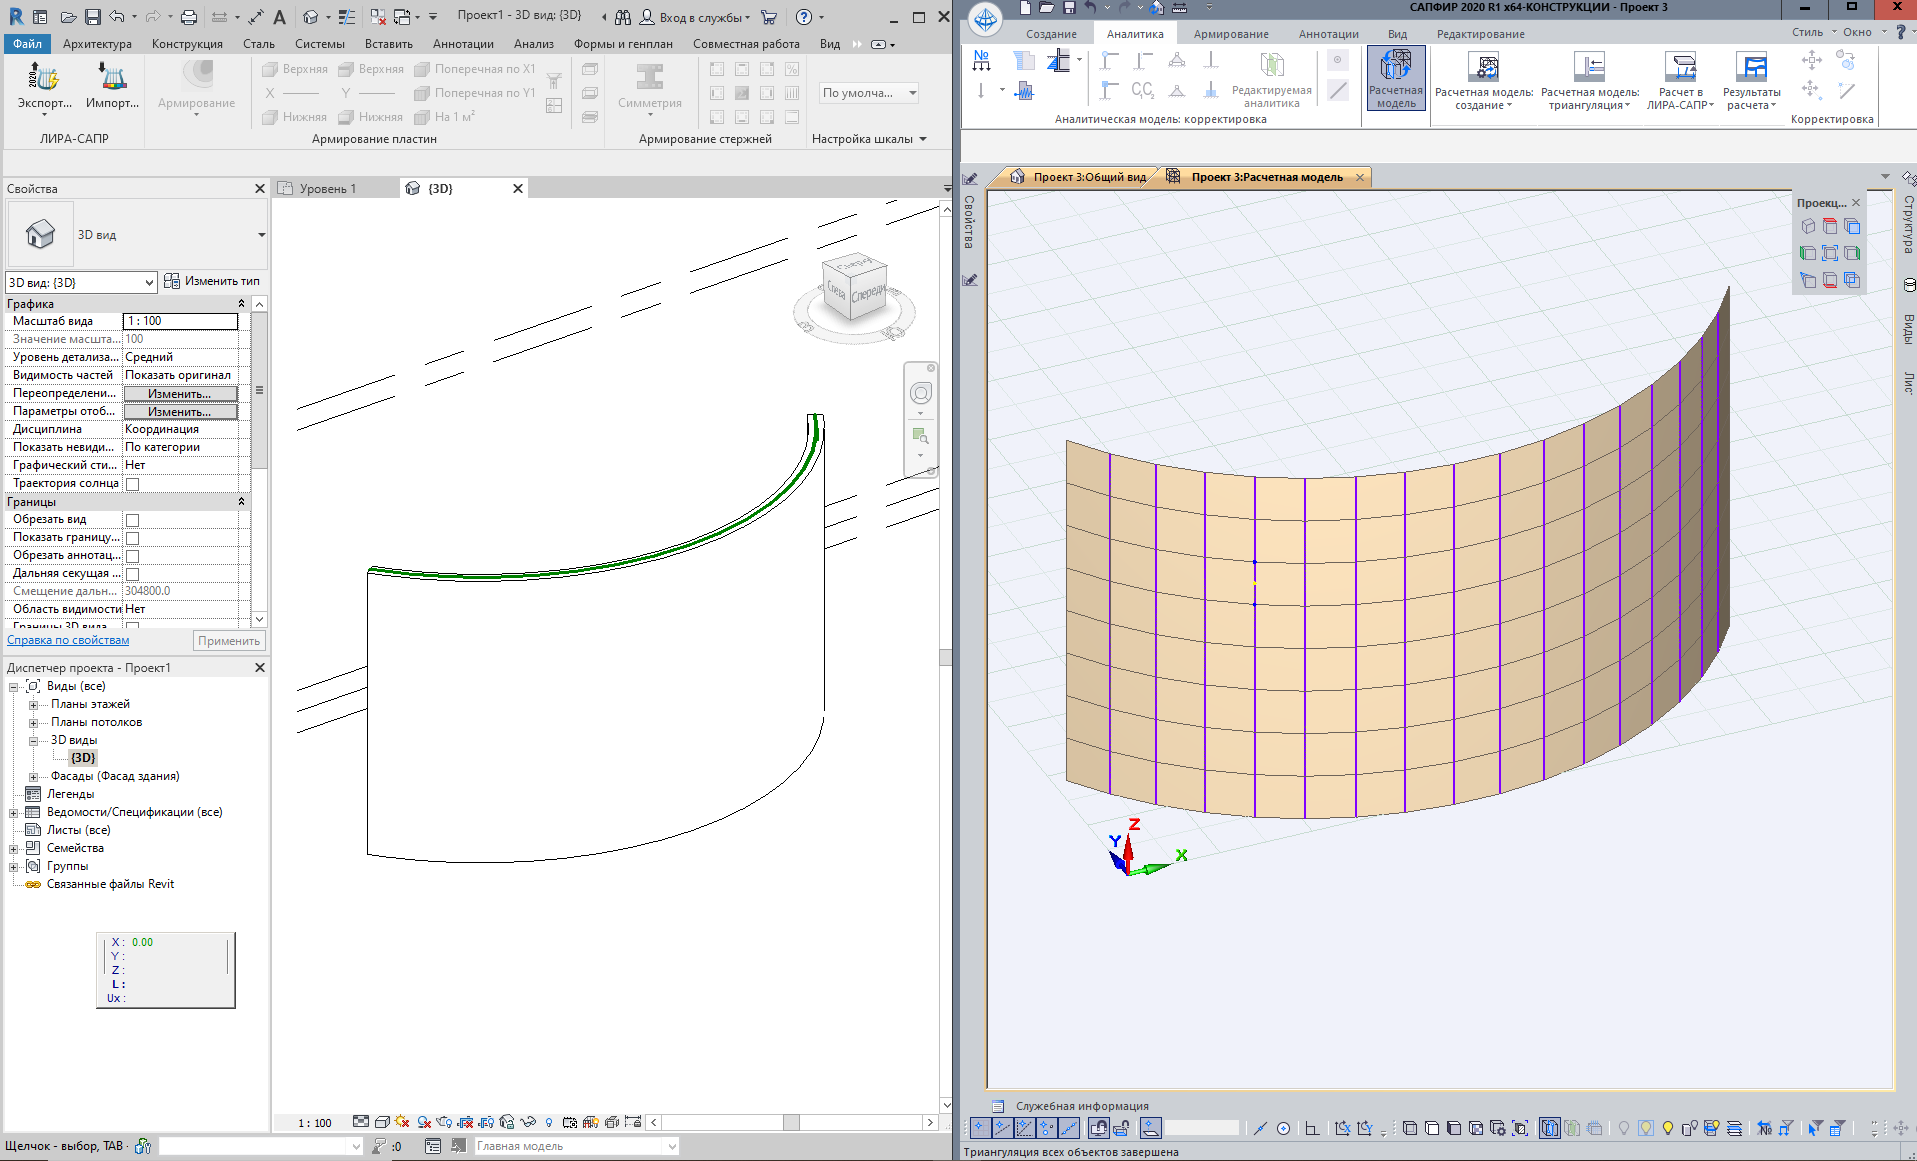Expand the Планы этажей tree node

33,705
